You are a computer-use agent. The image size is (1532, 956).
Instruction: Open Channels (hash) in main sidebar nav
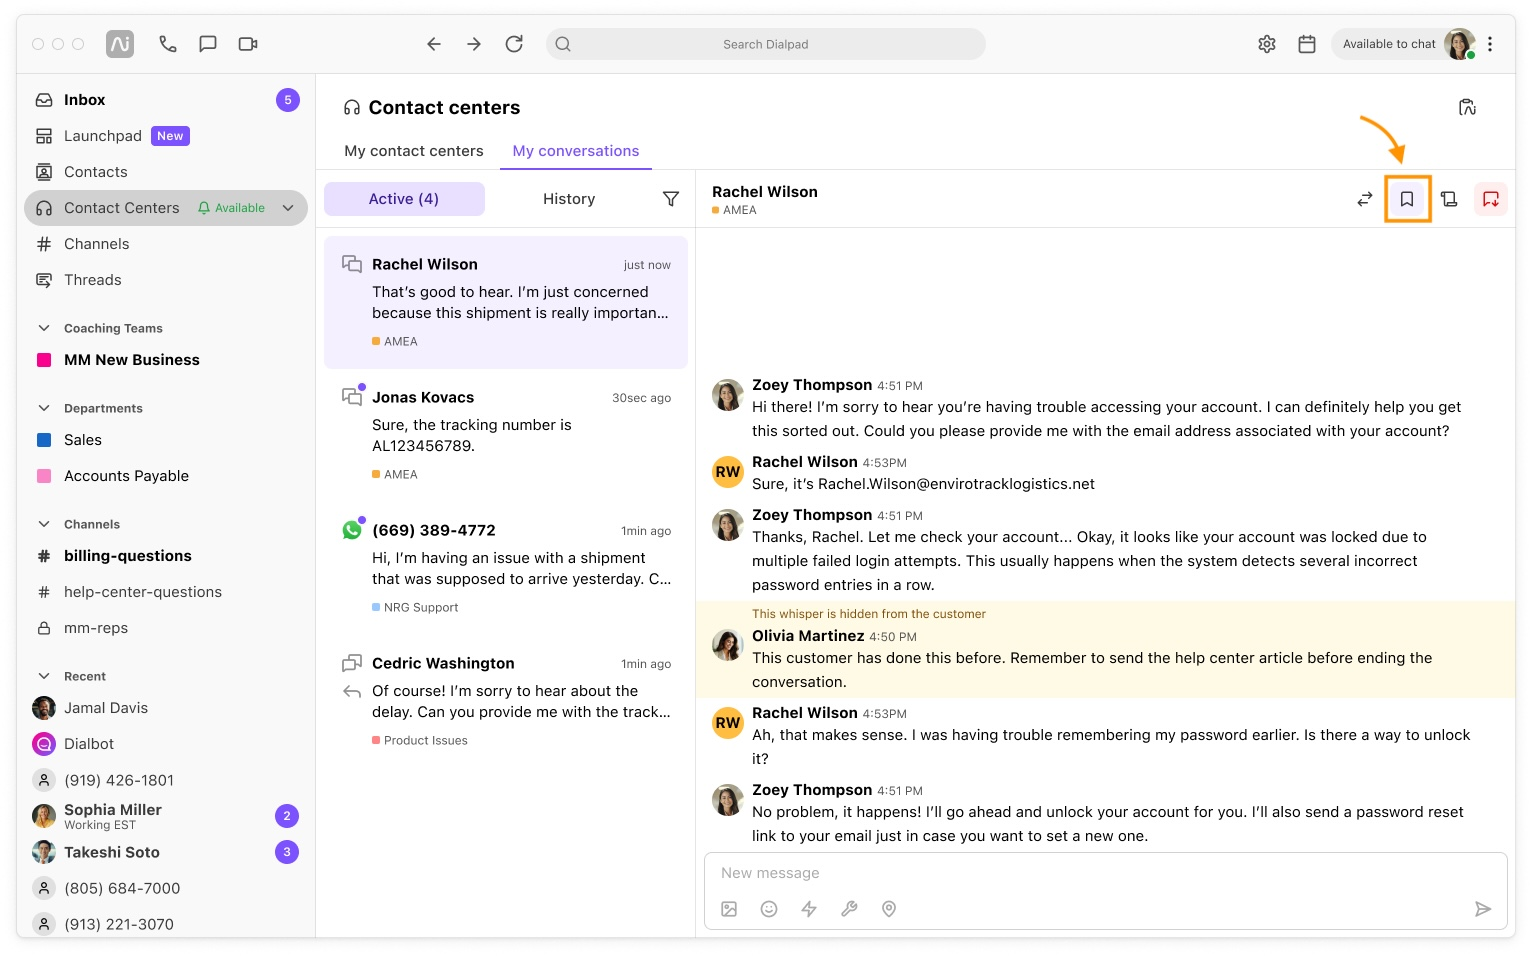[x=166, y=244]
